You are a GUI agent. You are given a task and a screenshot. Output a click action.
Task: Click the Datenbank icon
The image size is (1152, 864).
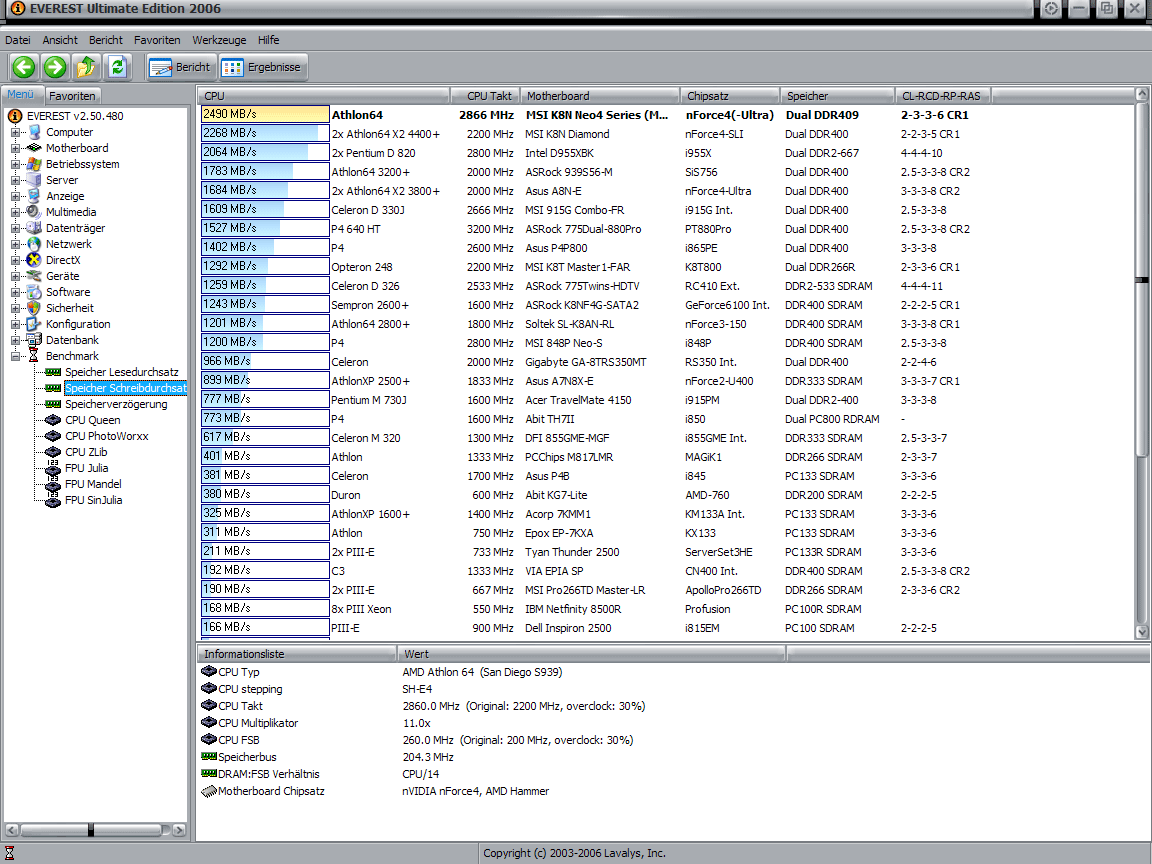tap(34, 340)
